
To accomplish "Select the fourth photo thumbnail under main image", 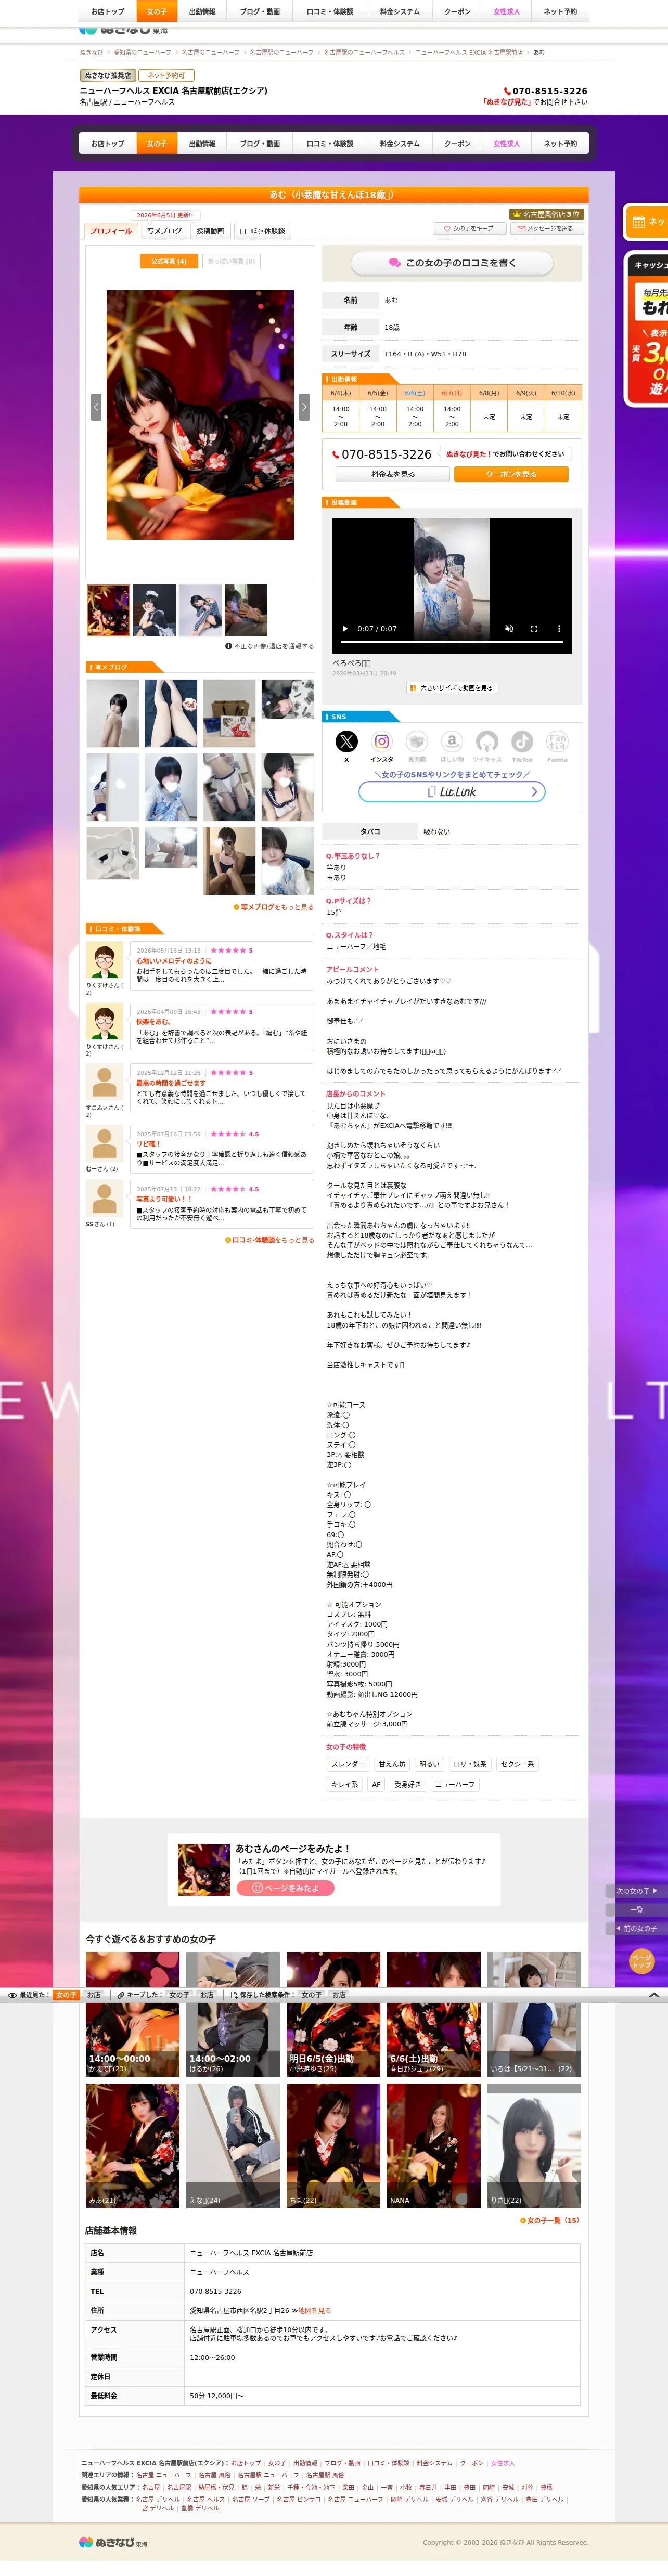I will point(246,610).
